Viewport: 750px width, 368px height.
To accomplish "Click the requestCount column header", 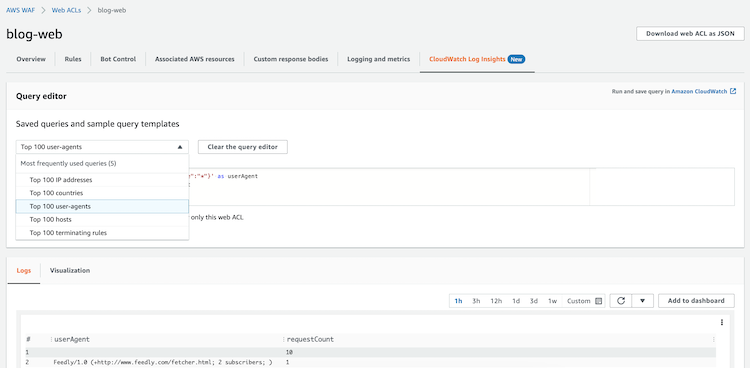I will coord(310,339).
